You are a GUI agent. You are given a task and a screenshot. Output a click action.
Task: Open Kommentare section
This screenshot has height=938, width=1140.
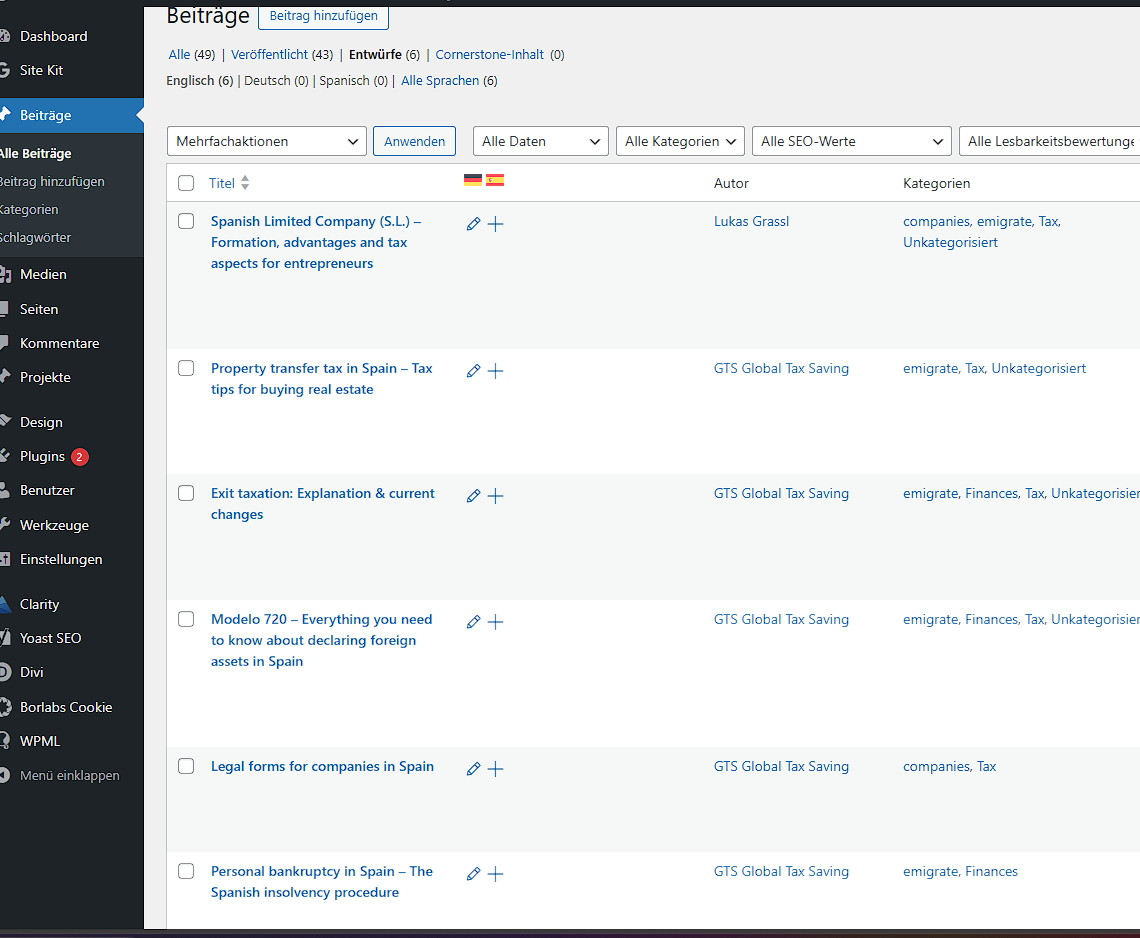[60, 343]
